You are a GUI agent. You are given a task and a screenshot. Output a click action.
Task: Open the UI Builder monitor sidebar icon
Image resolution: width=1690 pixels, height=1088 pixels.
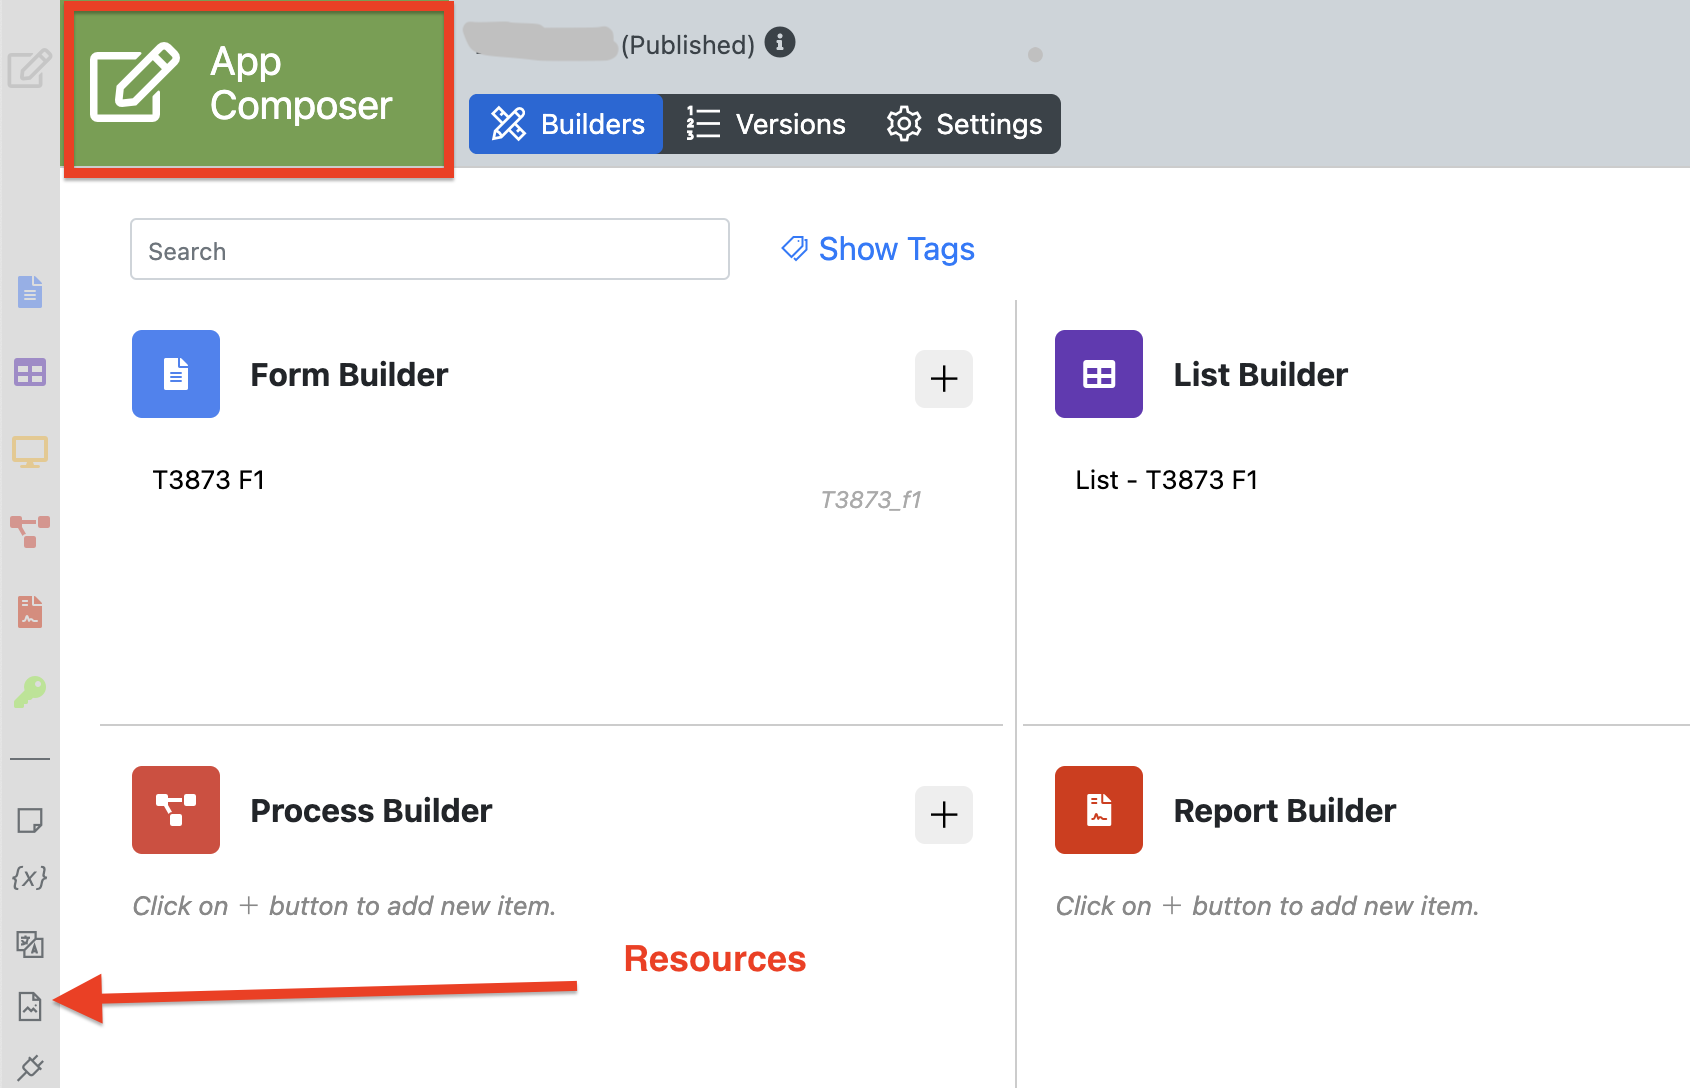point(30,452)
